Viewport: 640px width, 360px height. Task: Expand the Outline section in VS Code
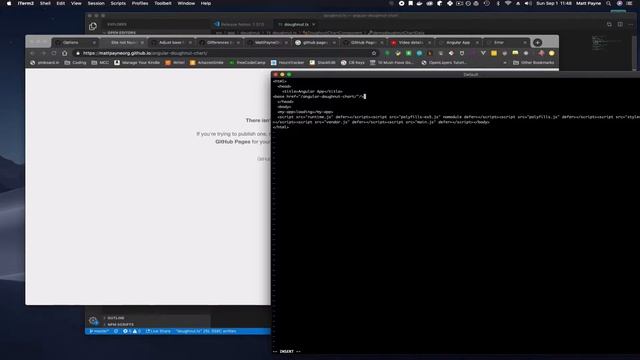[116, 318]
